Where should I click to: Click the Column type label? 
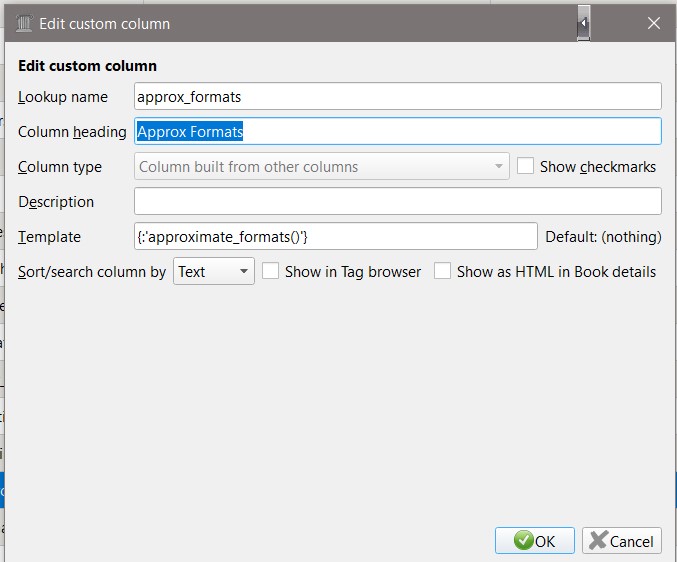click(60, 167)
